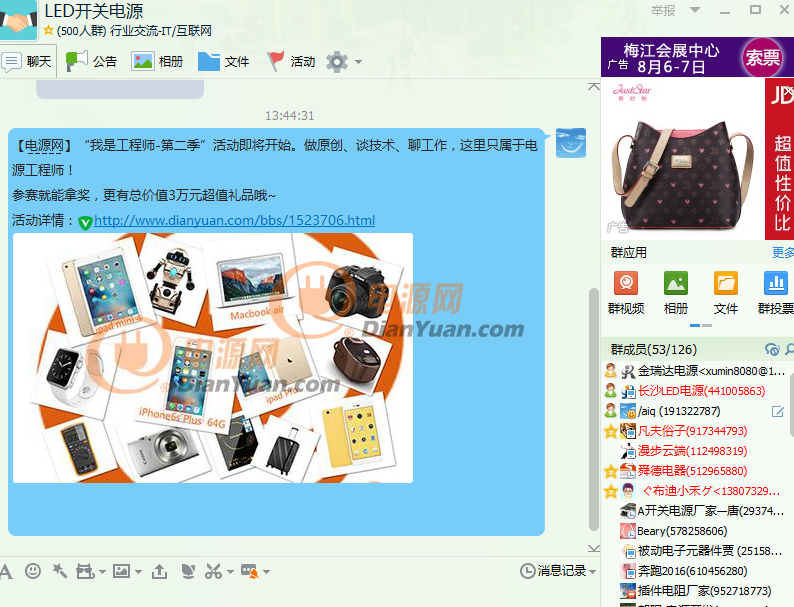Open the emoji smiley picker
Image resolution: width=794 pixels, height=607 pixels.
pos(33,572)
